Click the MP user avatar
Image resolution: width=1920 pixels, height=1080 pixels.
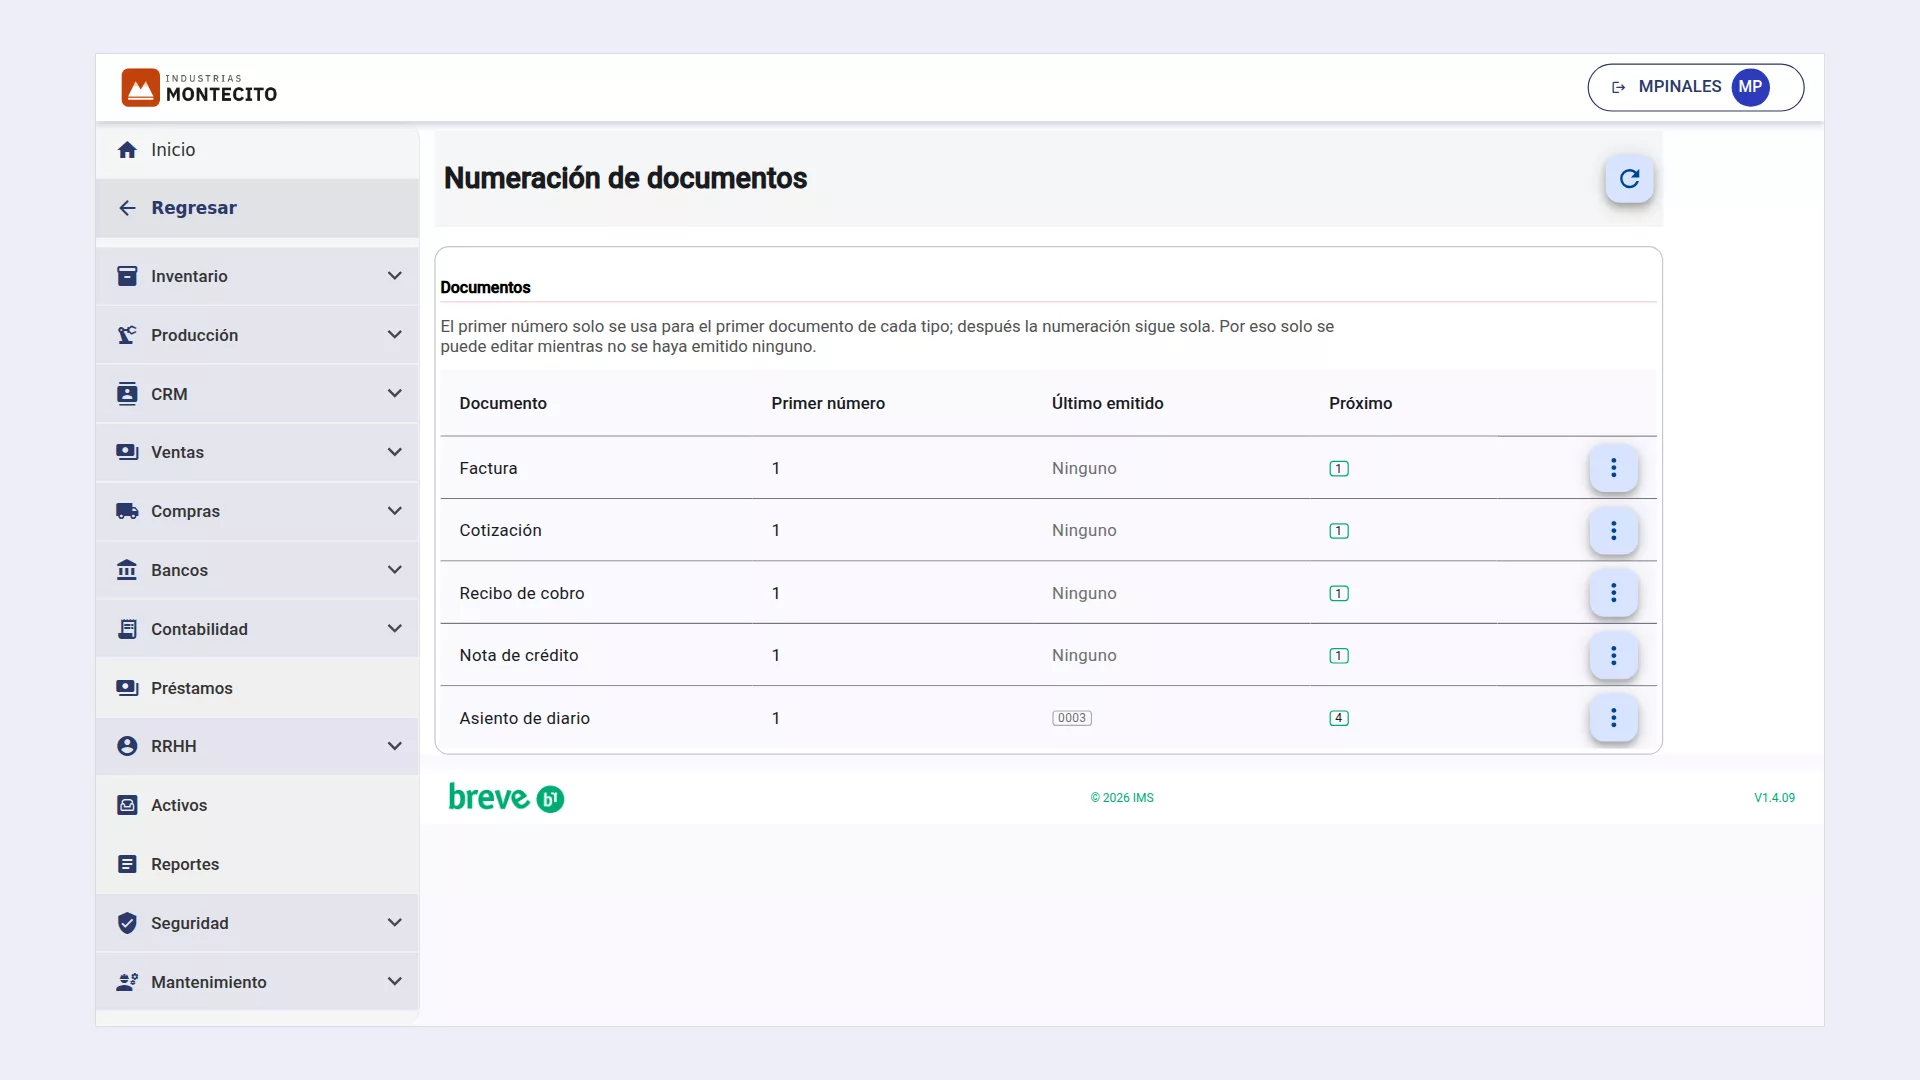coord(1750,87)
